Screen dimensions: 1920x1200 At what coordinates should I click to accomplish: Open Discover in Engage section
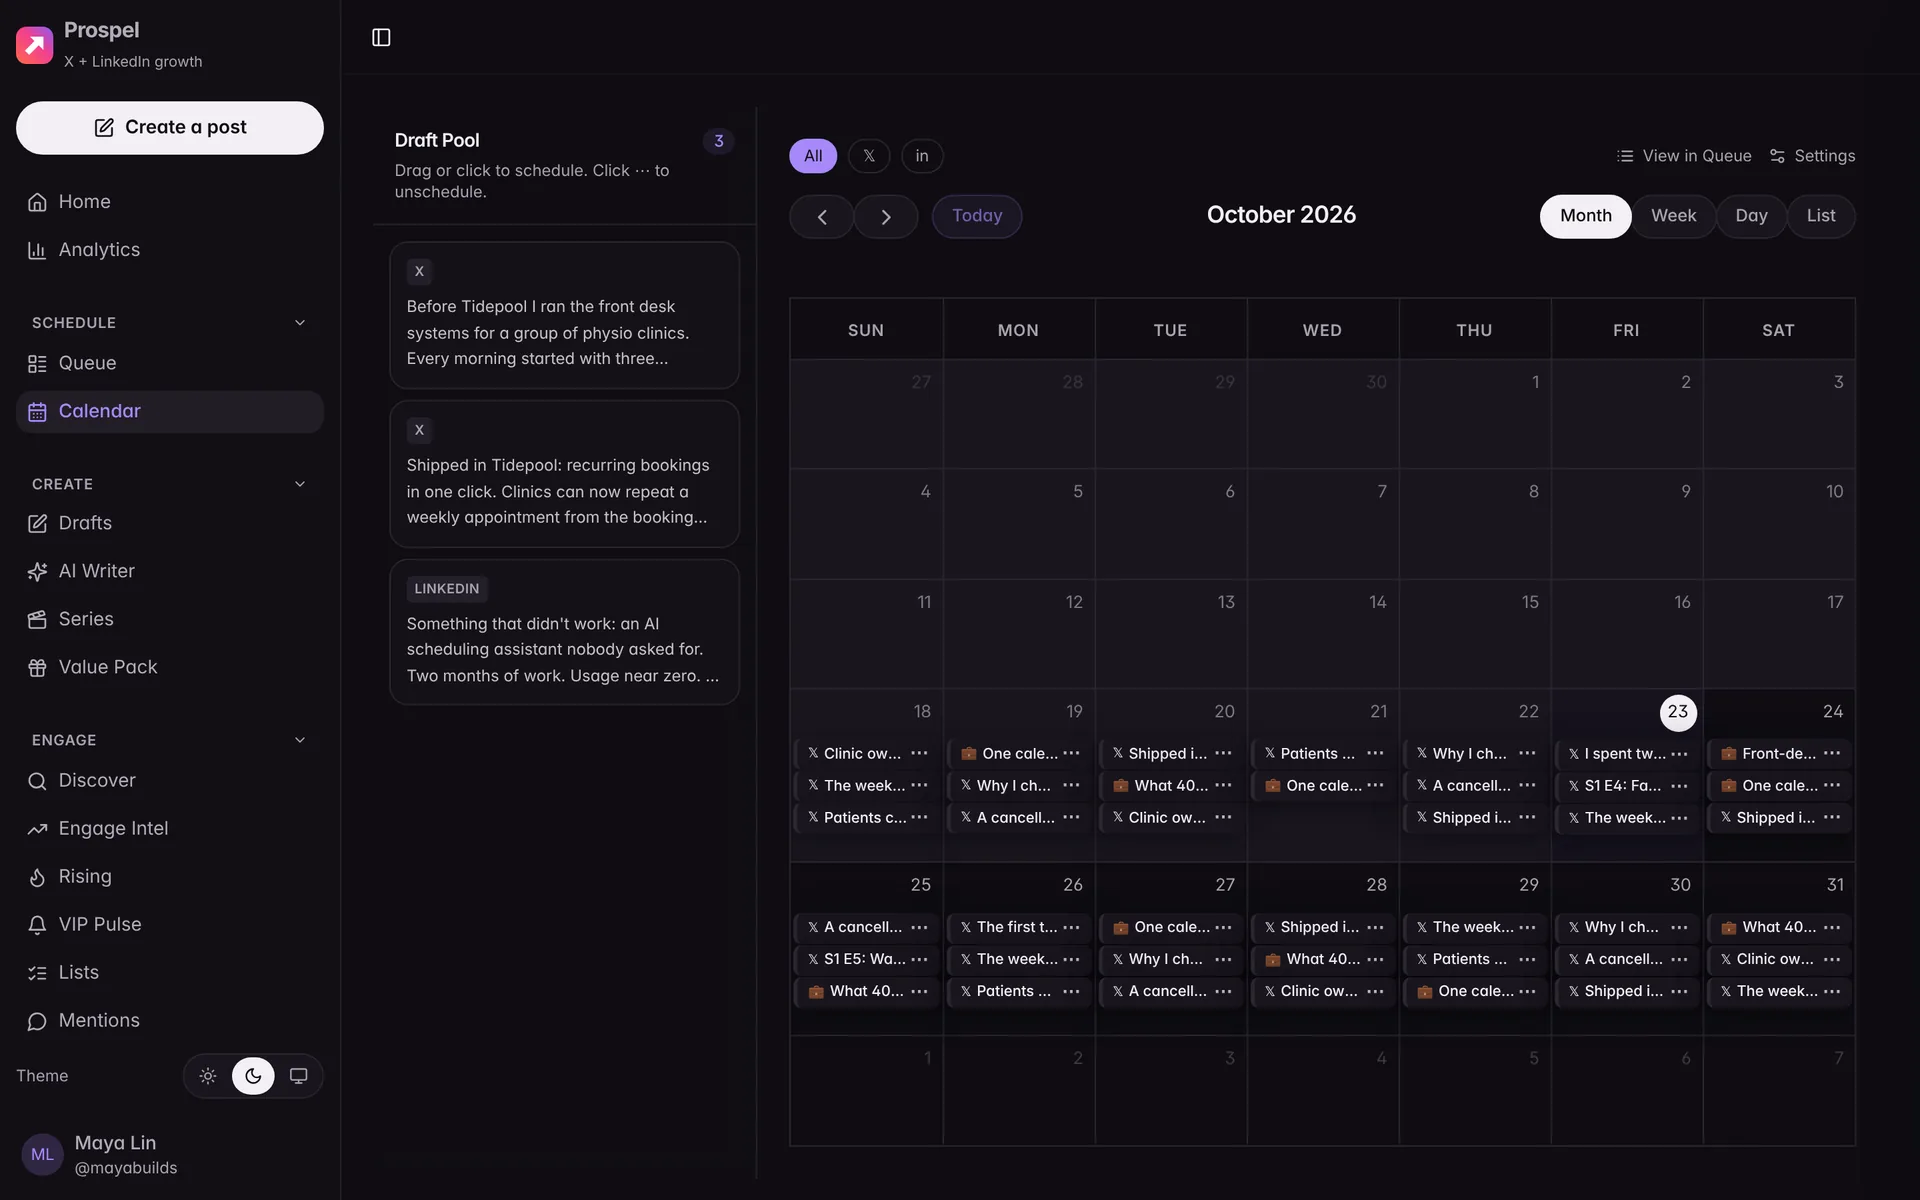(x=170, y=780)
